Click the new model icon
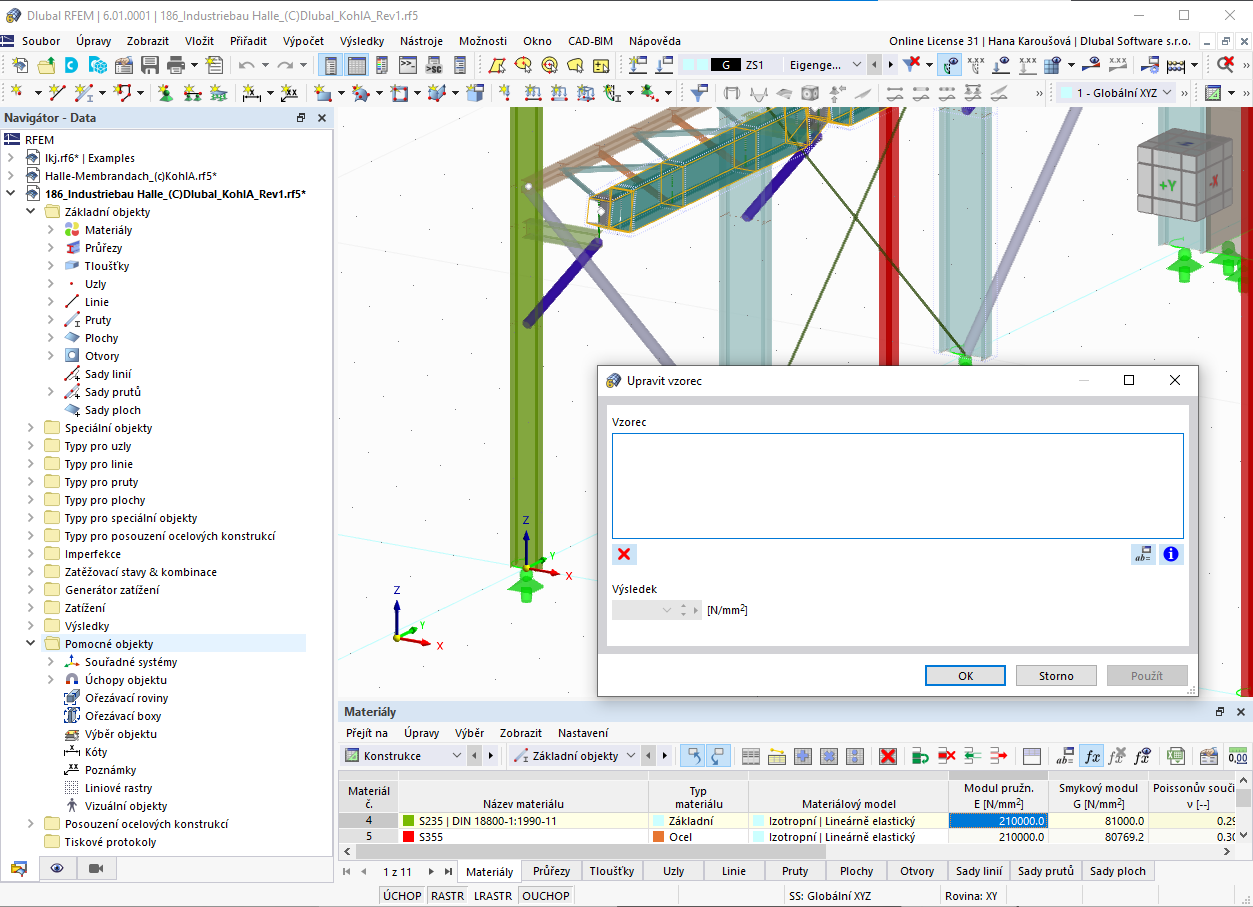Image resolution: width=1253 pixels, height=907 pixels. [x=20, y=65]
